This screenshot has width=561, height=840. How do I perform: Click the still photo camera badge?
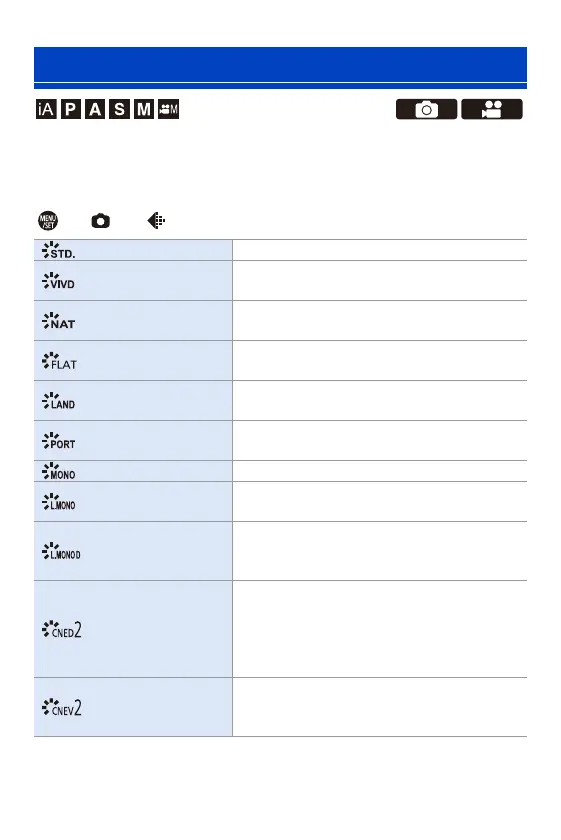coord(427,109)
